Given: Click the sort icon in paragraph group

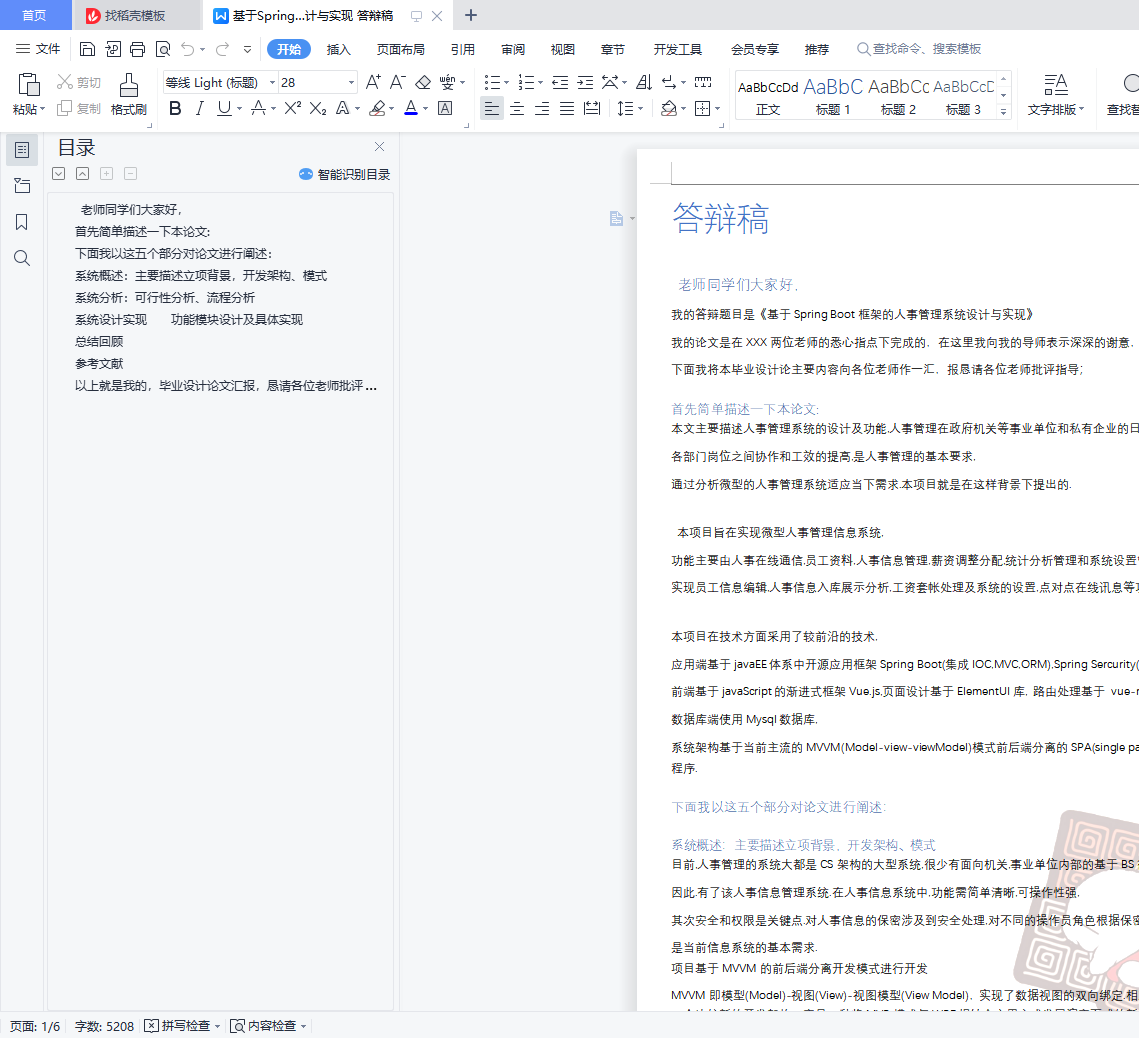Looking at the screenshot, I should pos(644,82).
